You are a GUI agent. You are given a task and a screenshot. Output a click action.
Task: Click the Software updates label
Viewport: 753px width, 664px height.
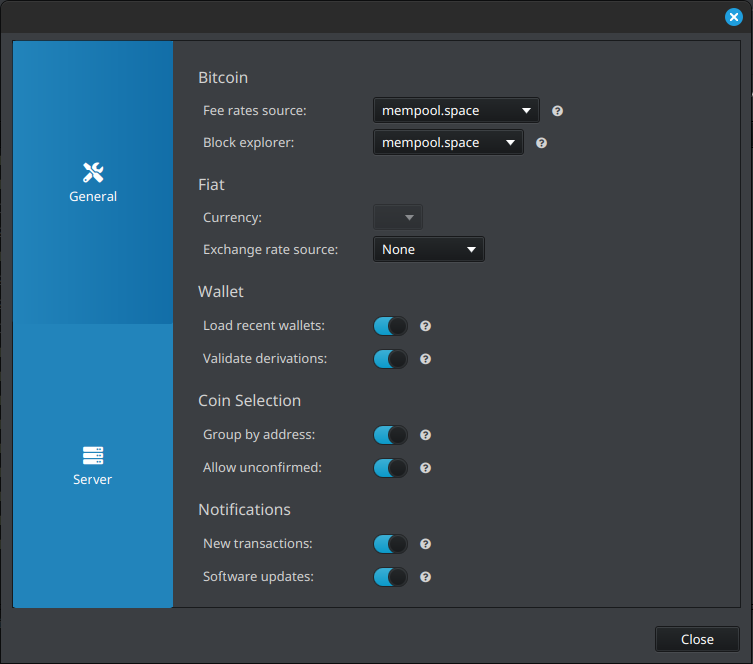click(x=258, y=577)
